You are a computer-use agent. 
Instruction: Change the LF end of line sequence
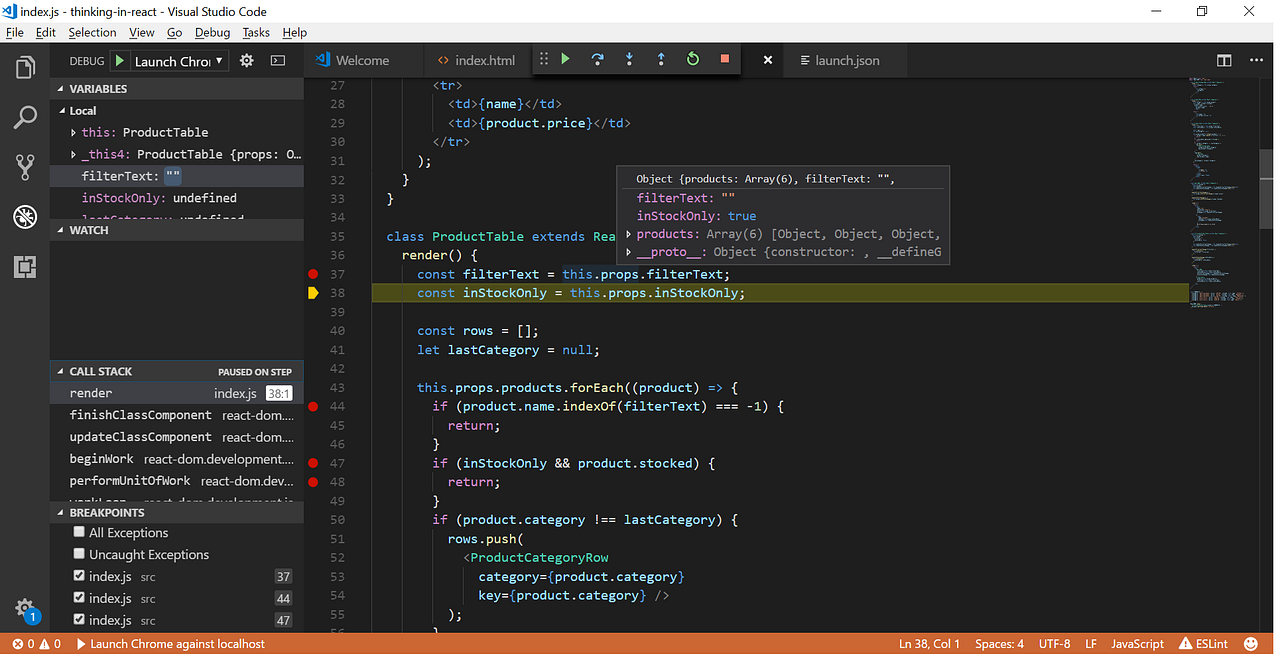click(x=1091, y=644)
